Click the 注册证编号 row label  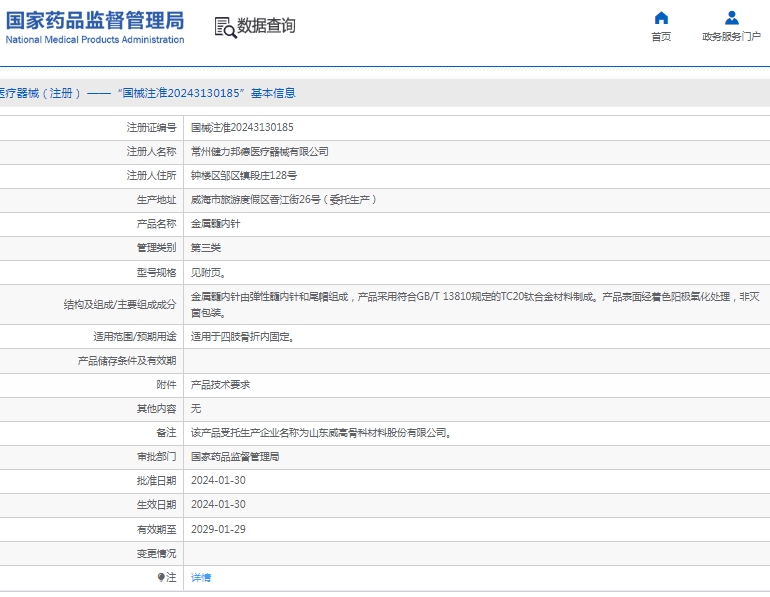[151, 128]
